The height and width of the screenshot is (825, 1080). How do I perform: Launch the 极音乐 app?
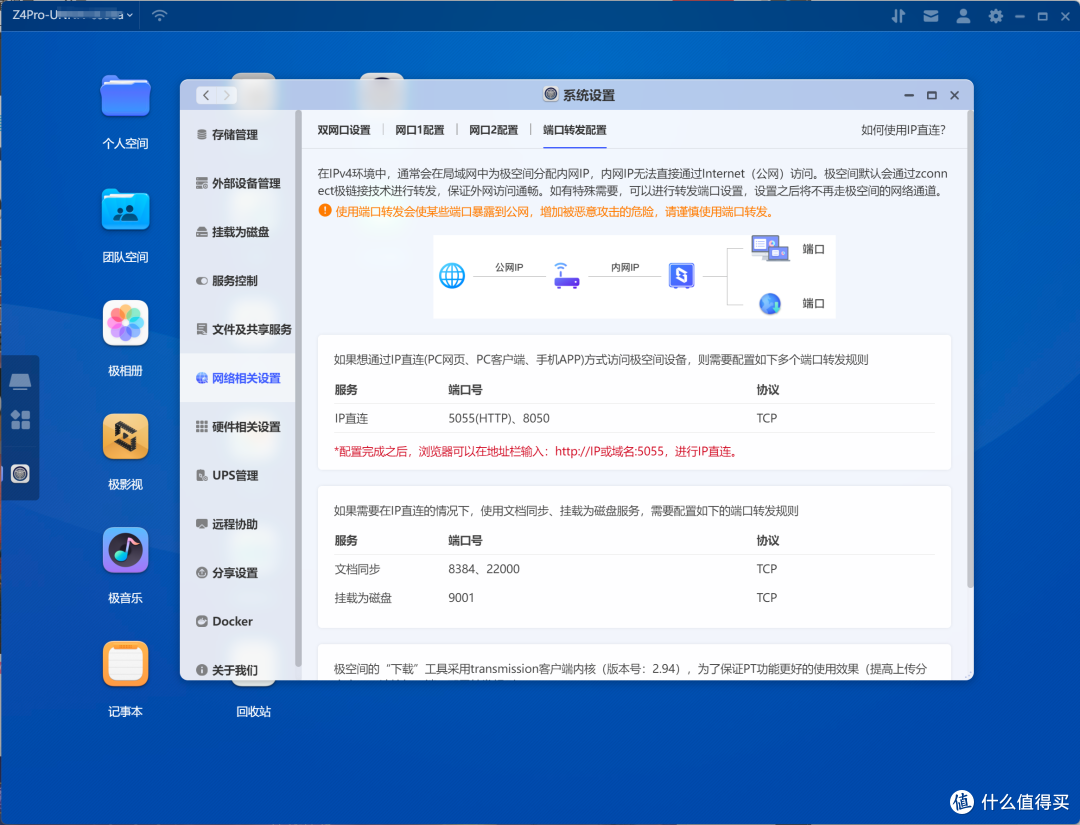pyautogui.click(x=125, y=550)
